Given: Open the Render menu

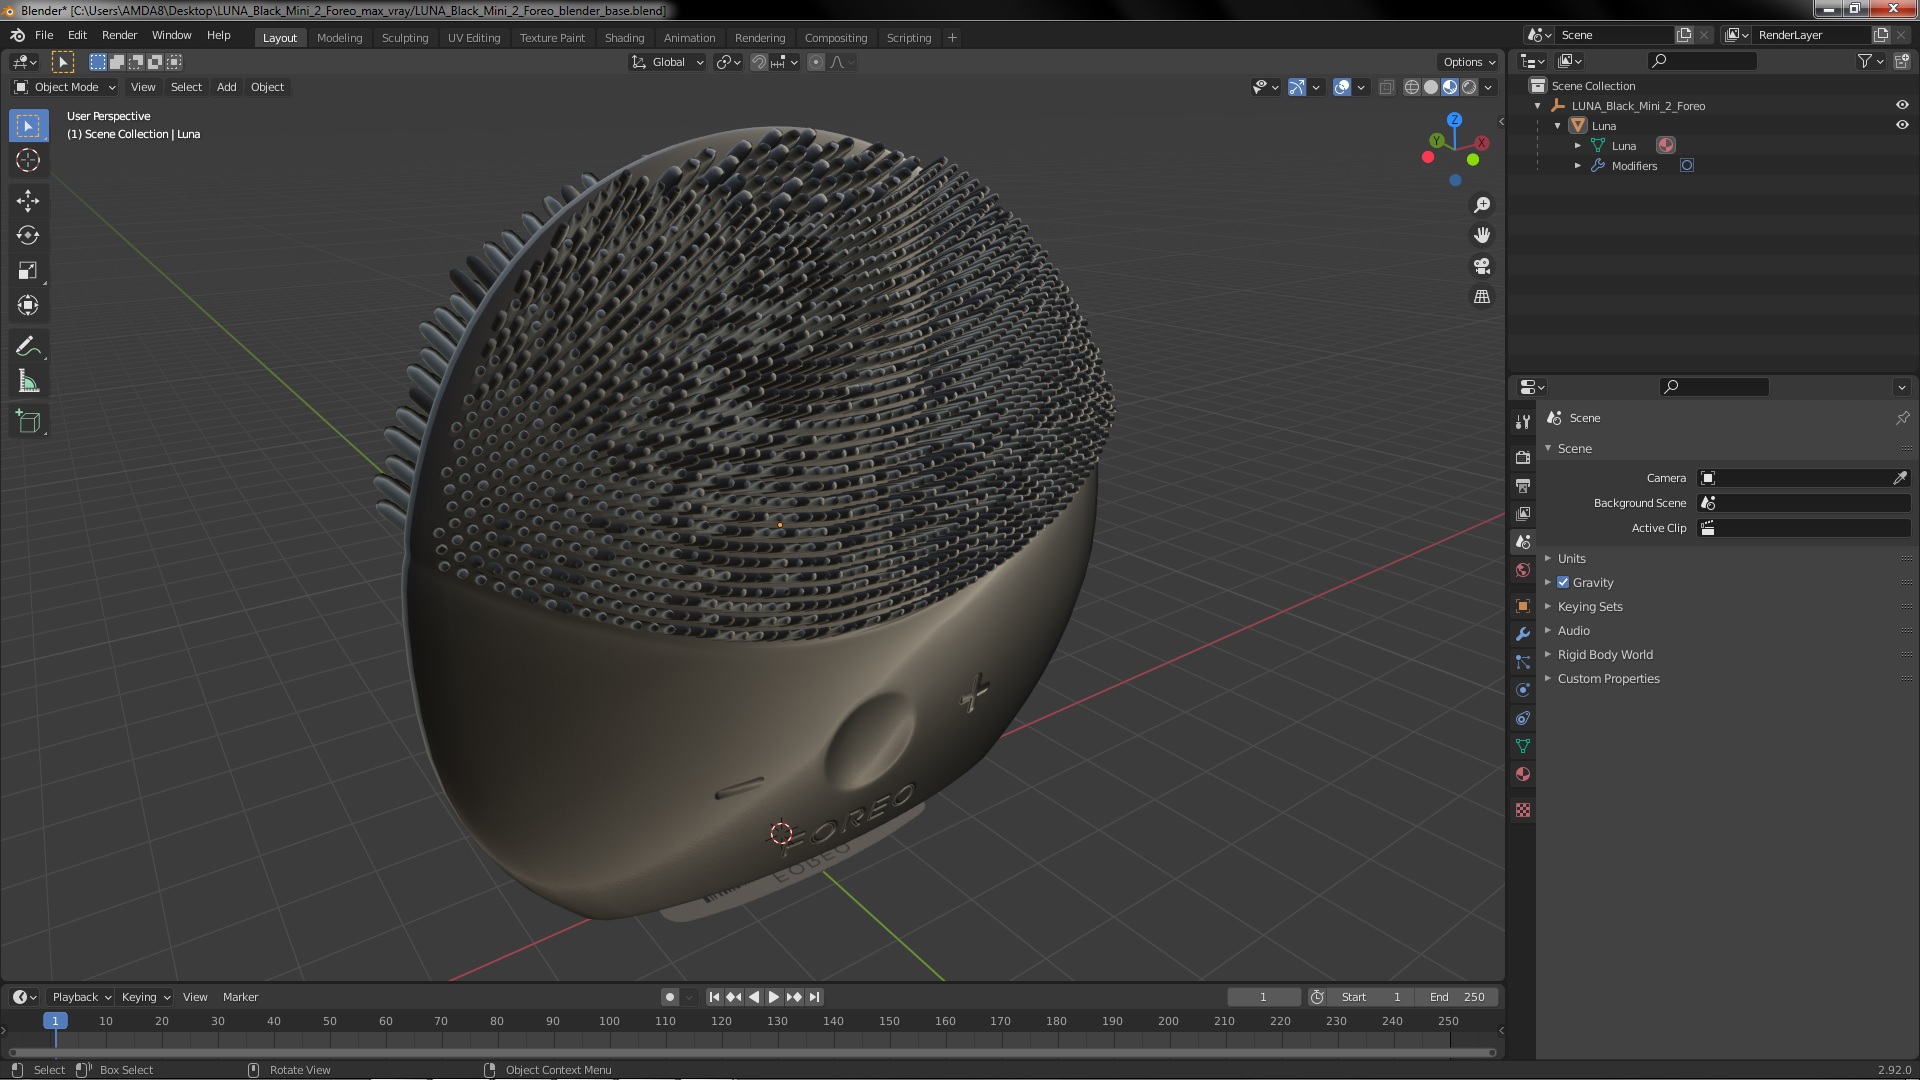Looking at the screenshot, I should pos(119,35).
